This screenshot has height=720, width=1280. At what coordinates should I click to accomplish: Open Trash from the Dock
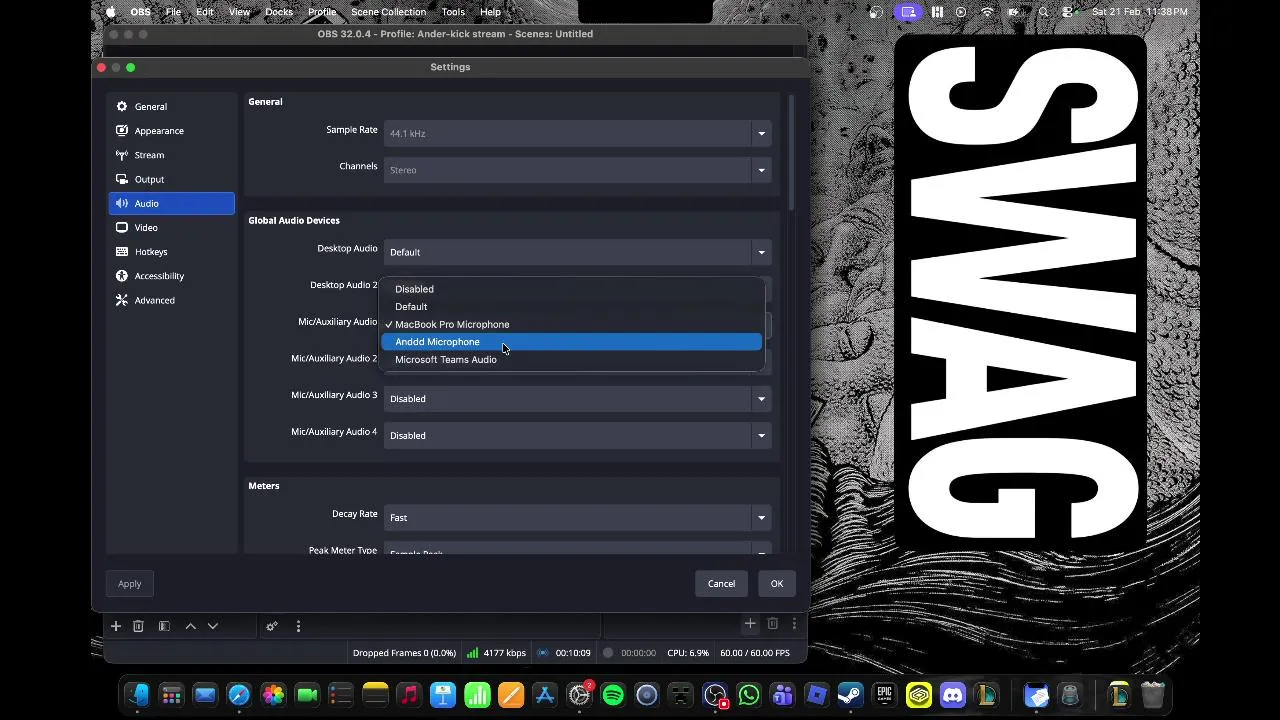(x=1153, y=695)
